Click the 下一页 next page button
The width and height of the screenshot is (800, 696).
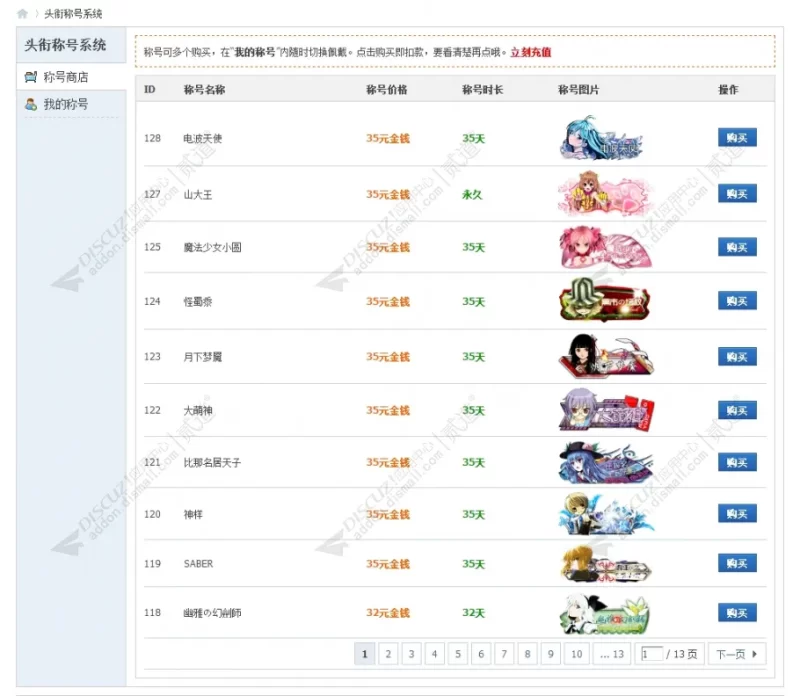(x=736, y=654)
